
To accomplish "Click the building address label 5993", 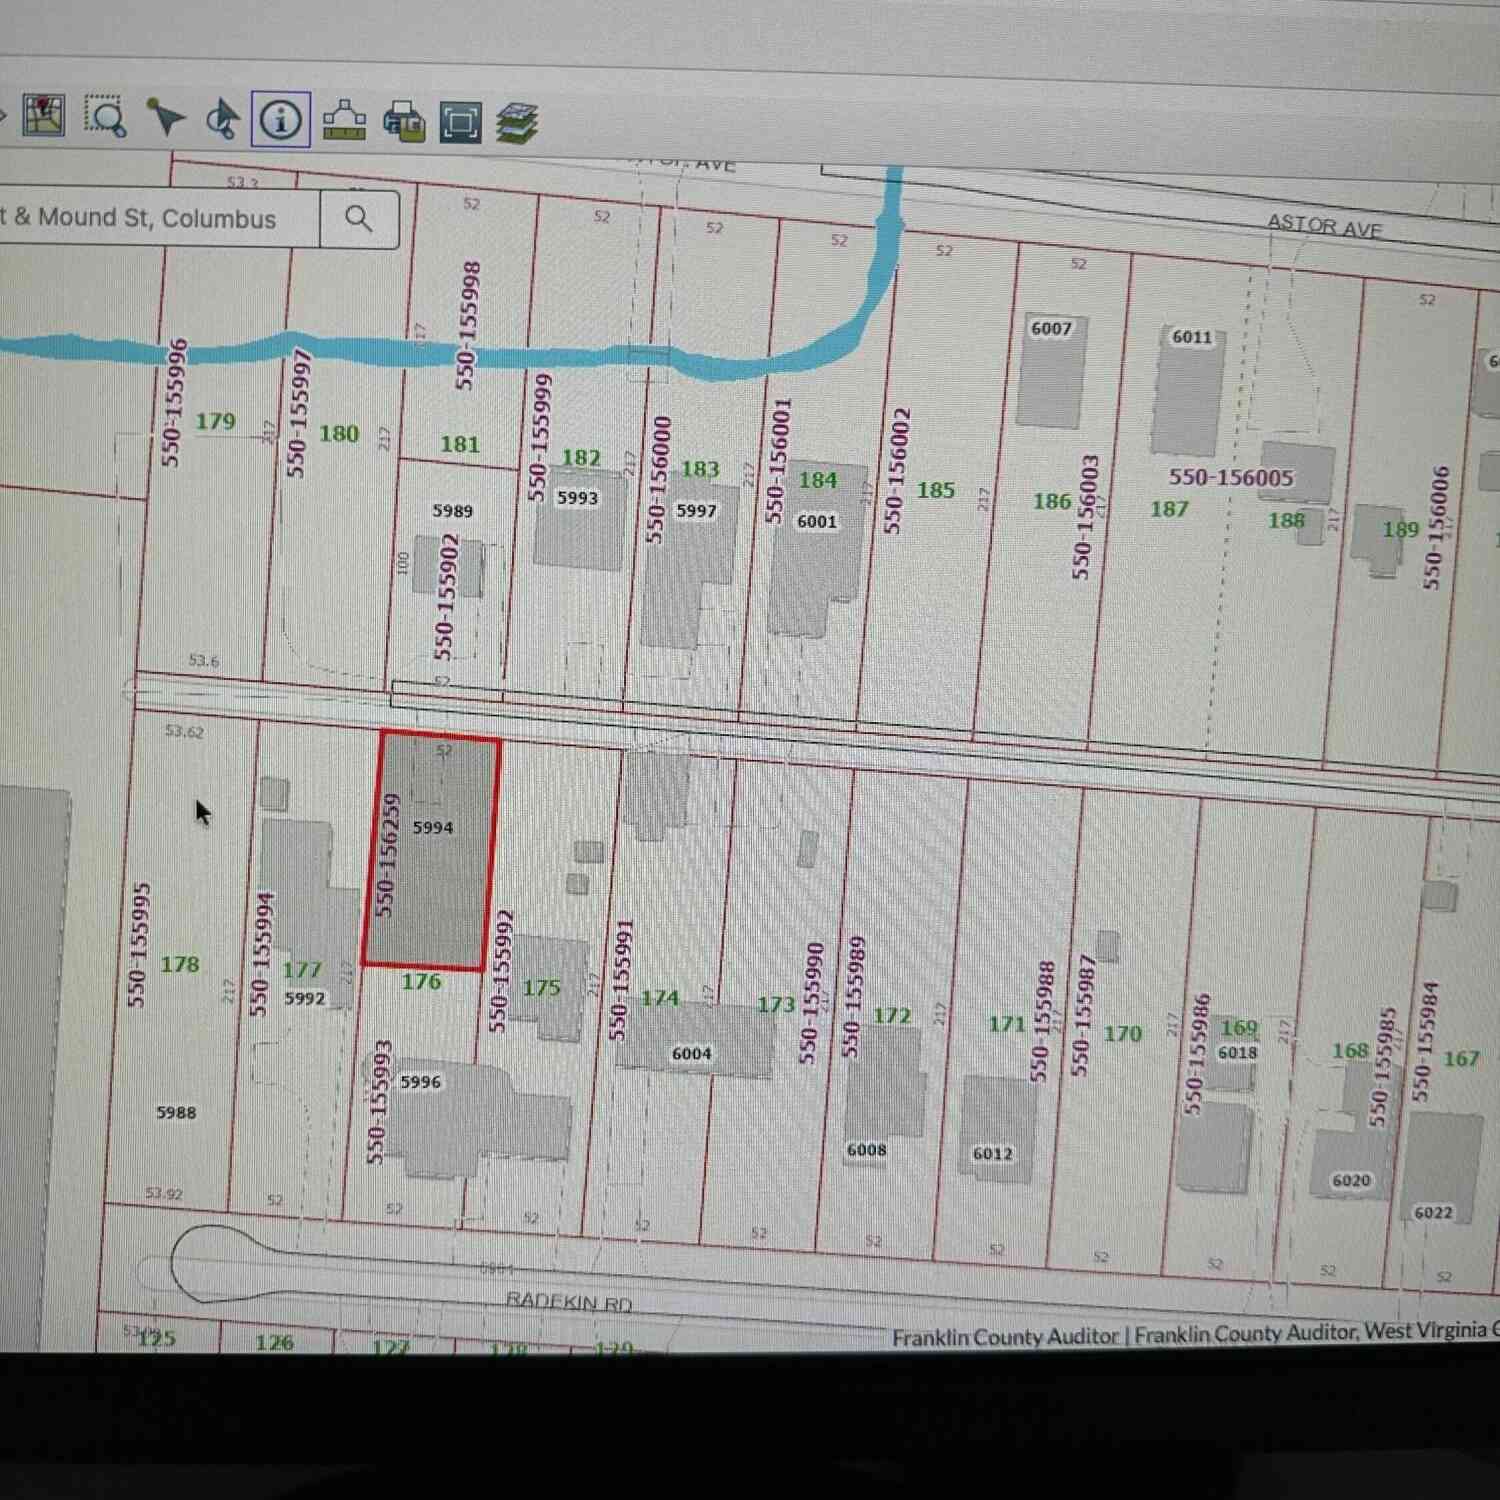I will pos(577,497).
